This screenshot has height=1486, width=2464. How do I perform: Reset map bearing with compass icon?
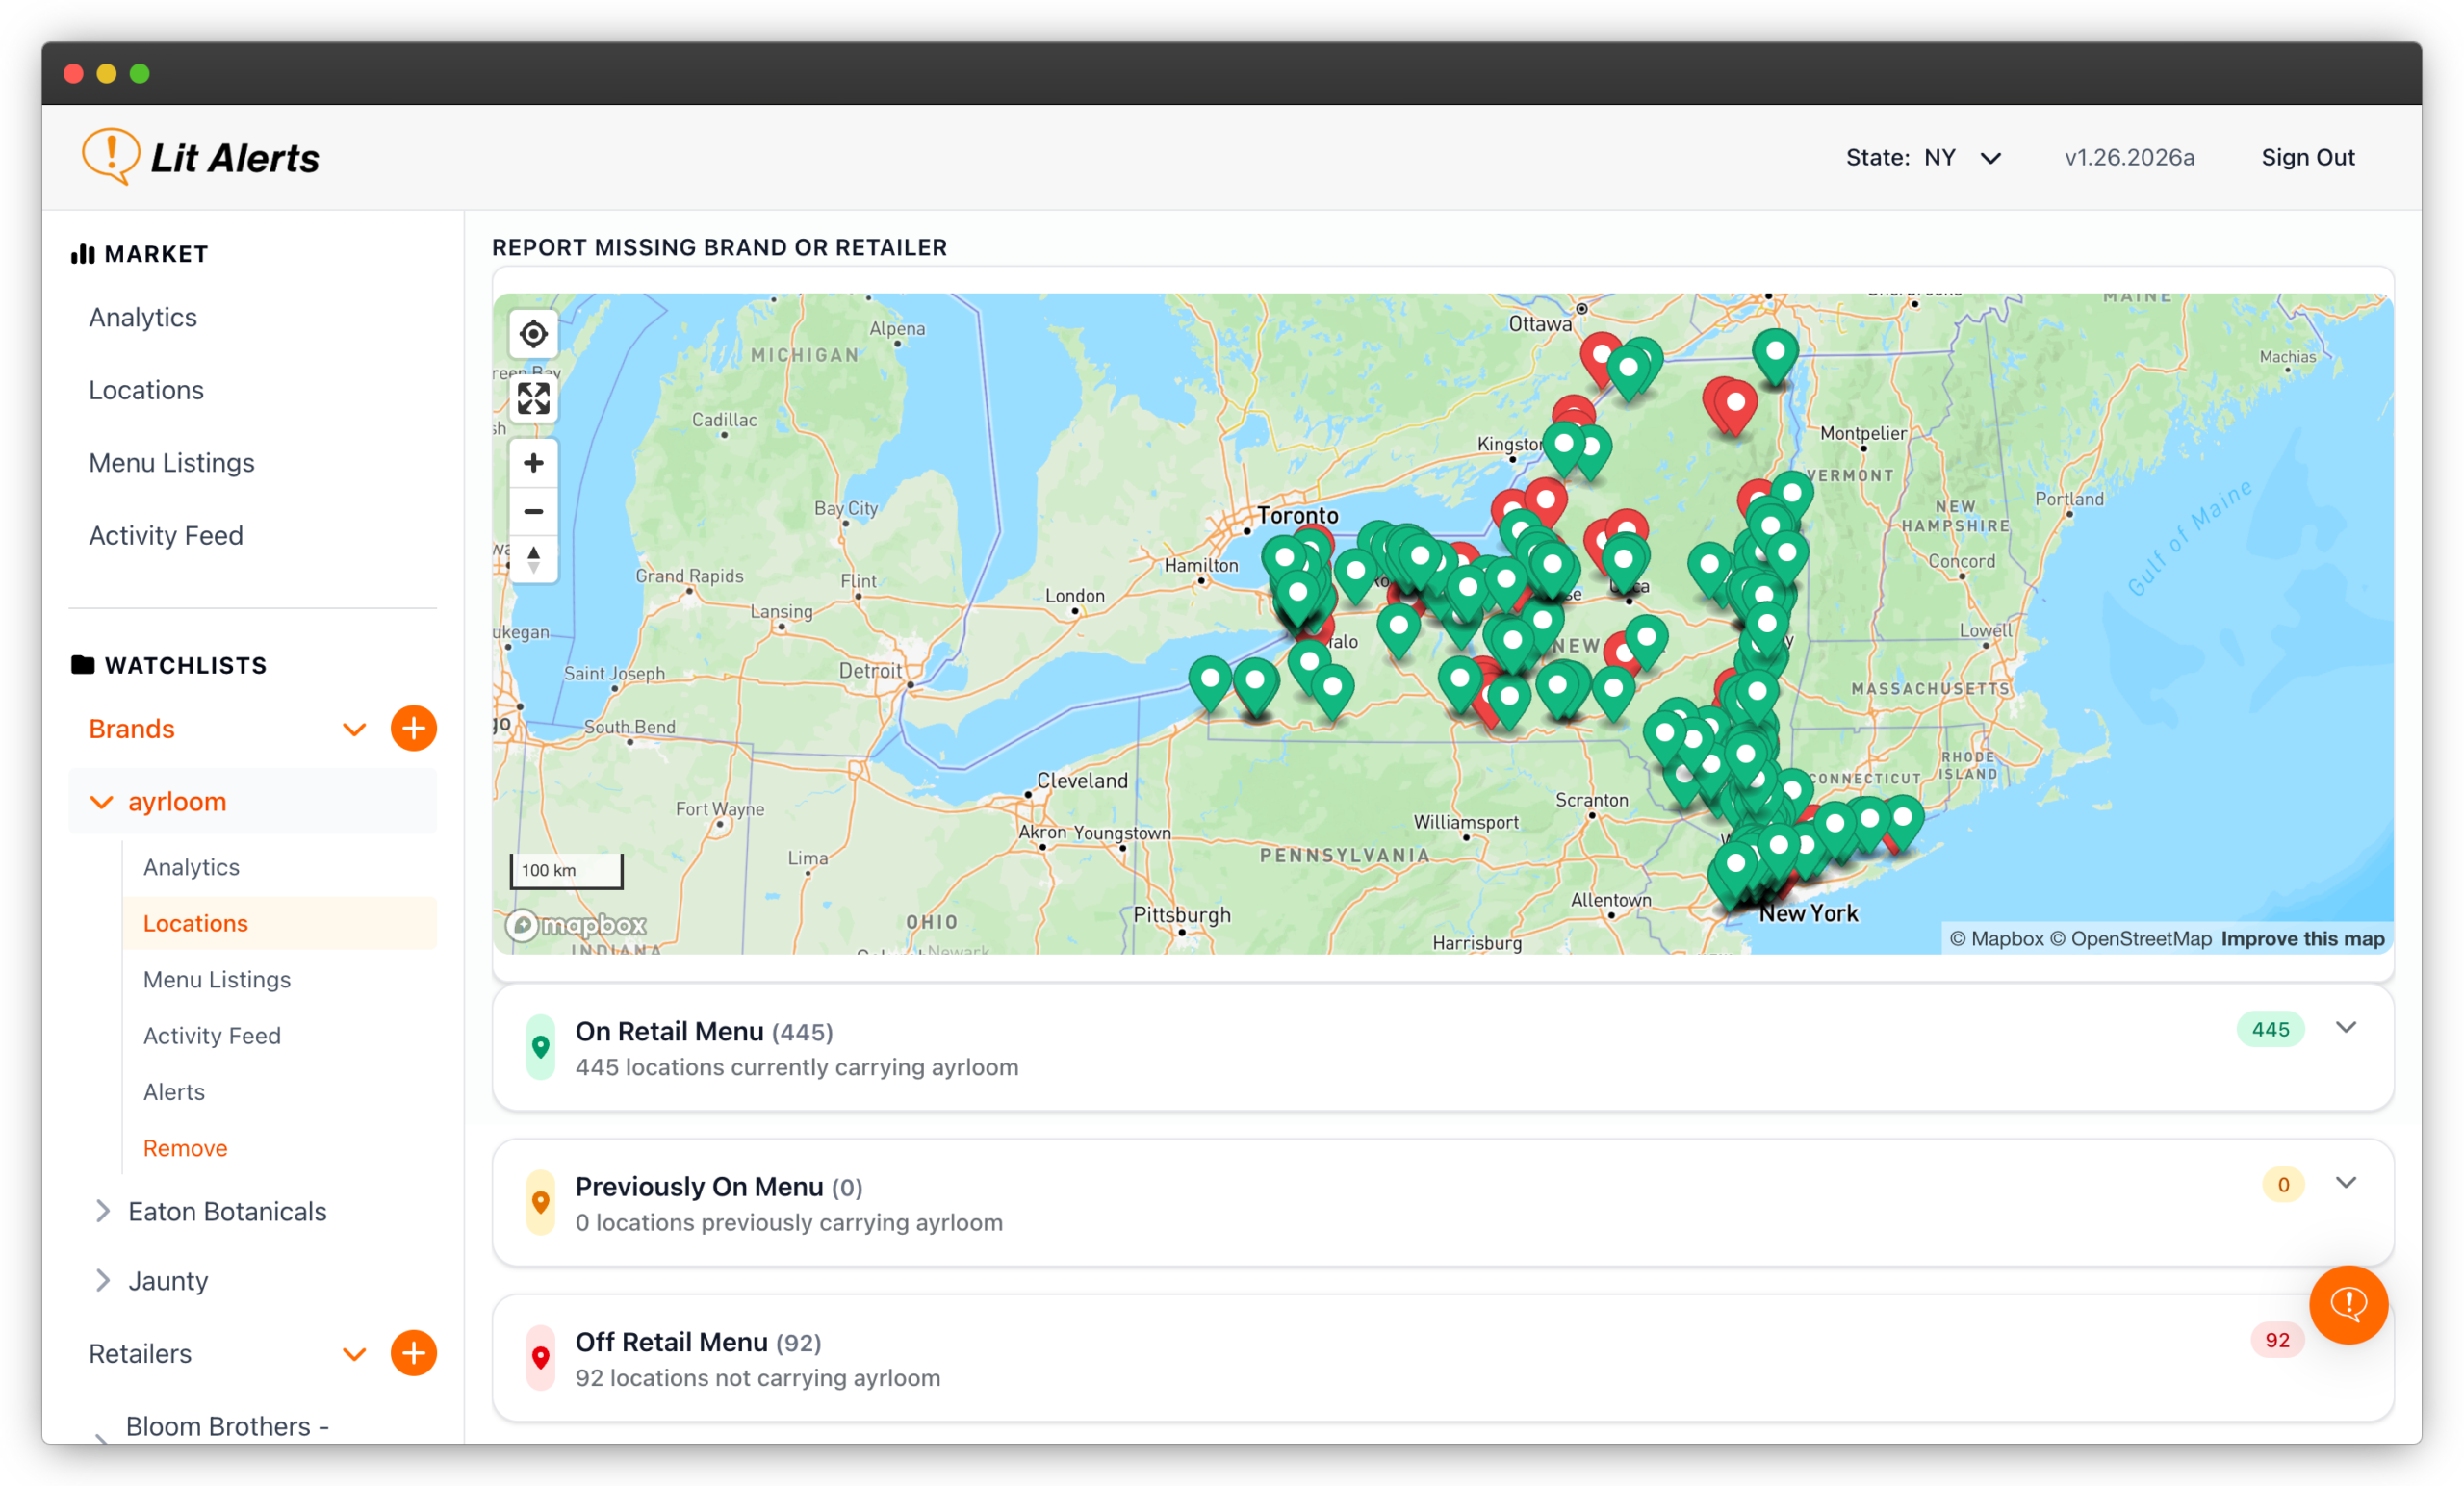click(533, 559)
